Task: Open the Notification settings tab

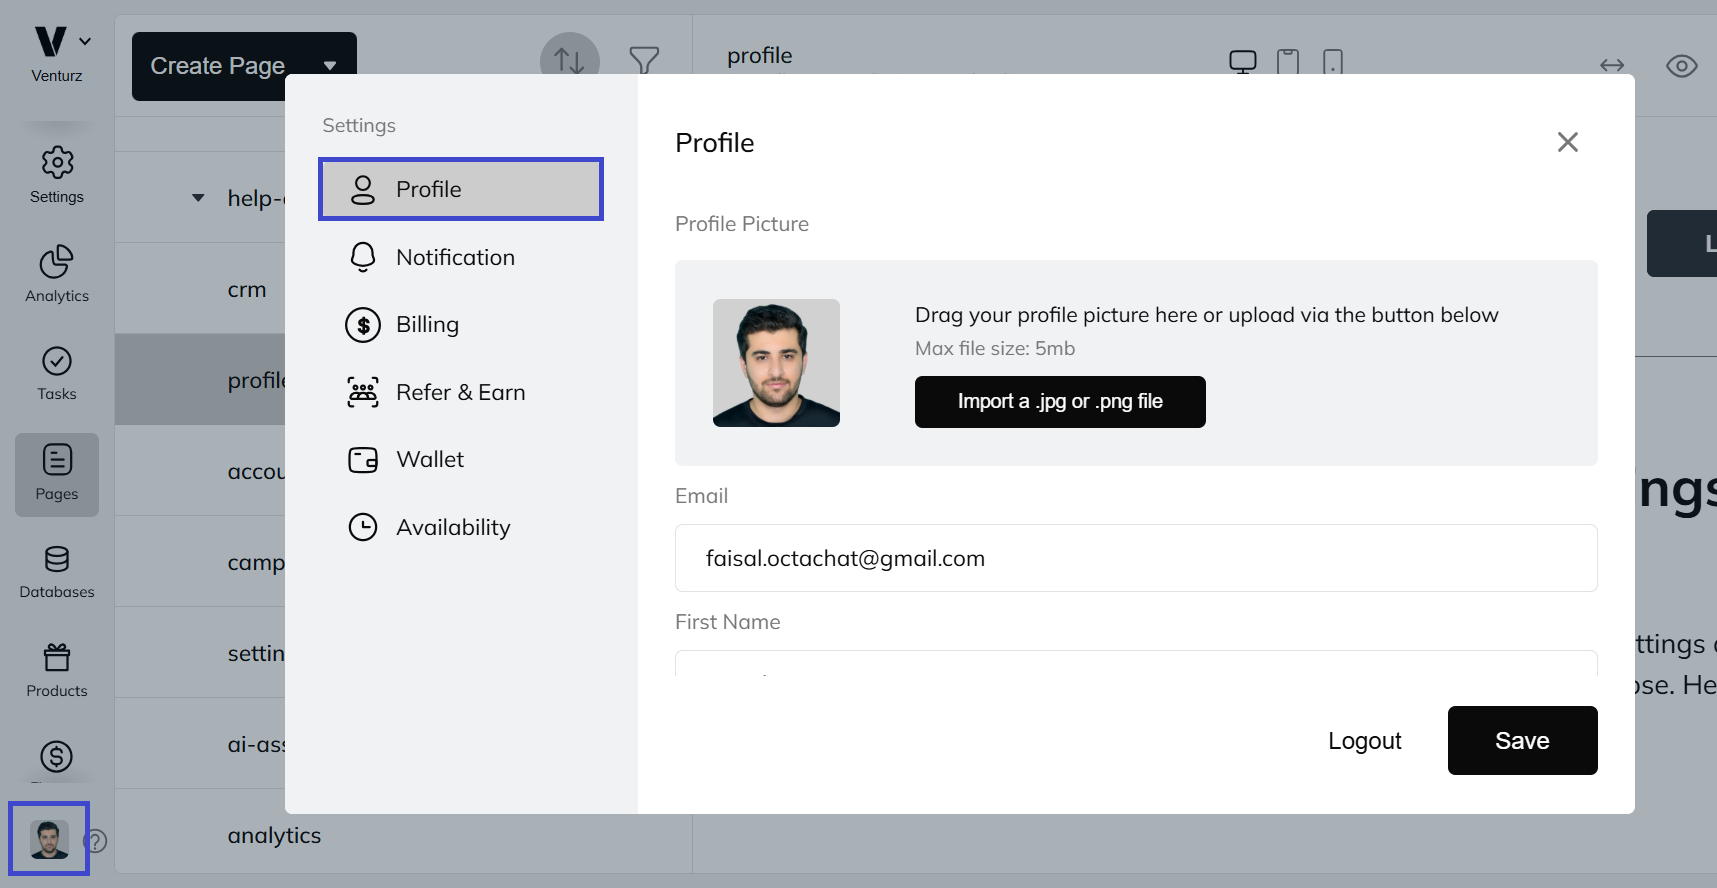Action: pos(461,257)
